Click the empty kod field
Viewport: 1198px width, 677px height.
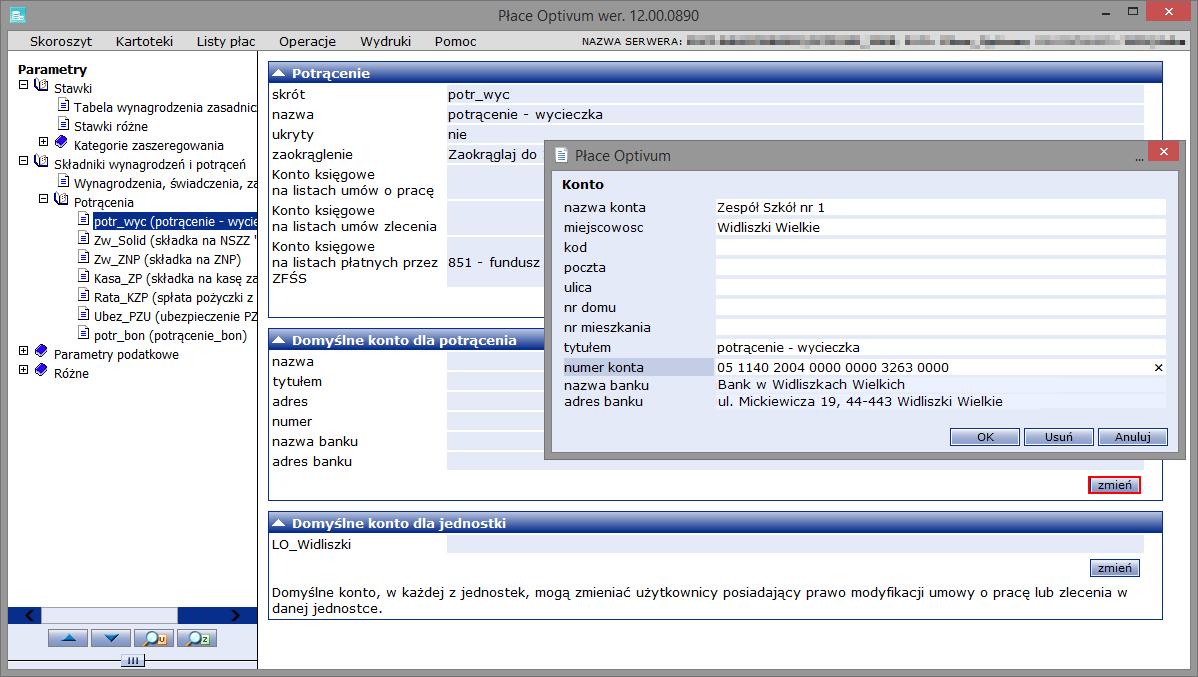[x=941, y=248]
